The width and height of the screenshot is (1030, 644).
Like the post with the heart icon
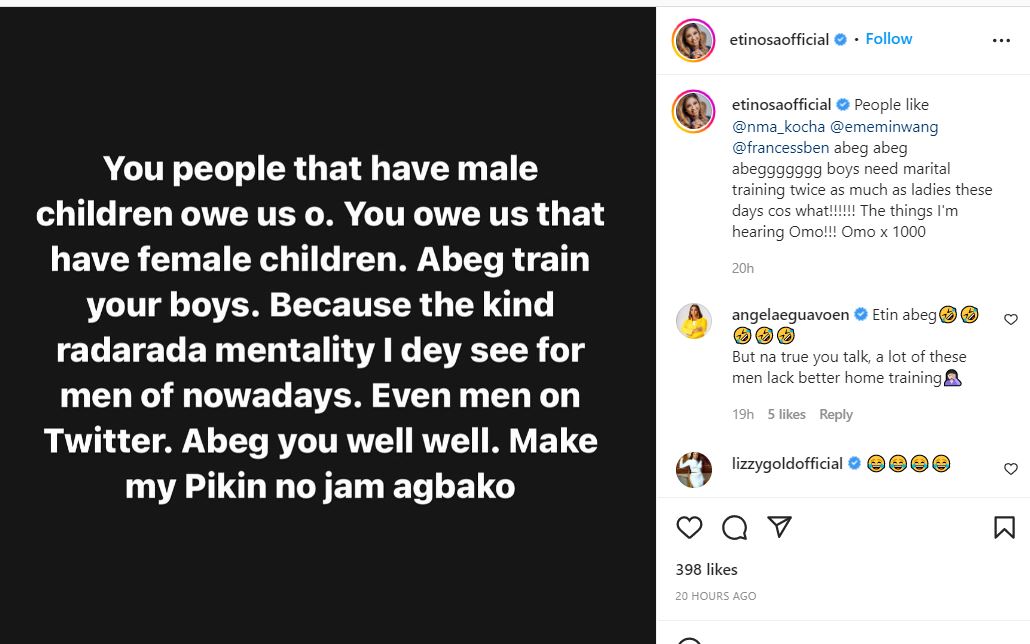click(689, 527)
